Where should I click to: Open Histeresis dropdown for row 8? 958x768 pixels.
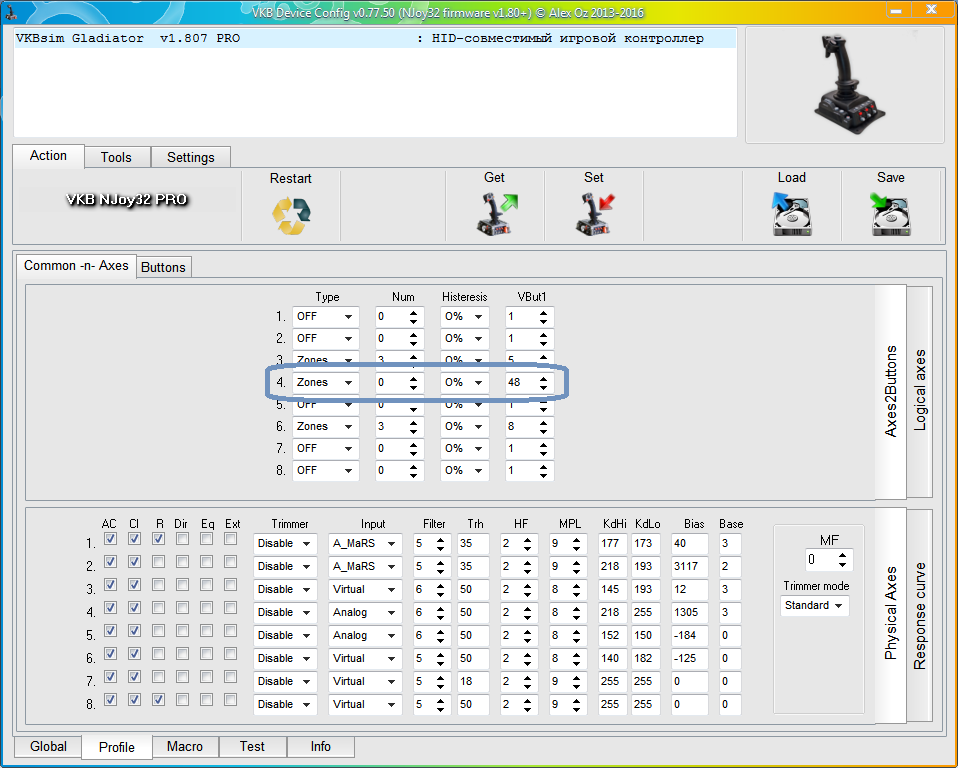(x=464, y=470)
